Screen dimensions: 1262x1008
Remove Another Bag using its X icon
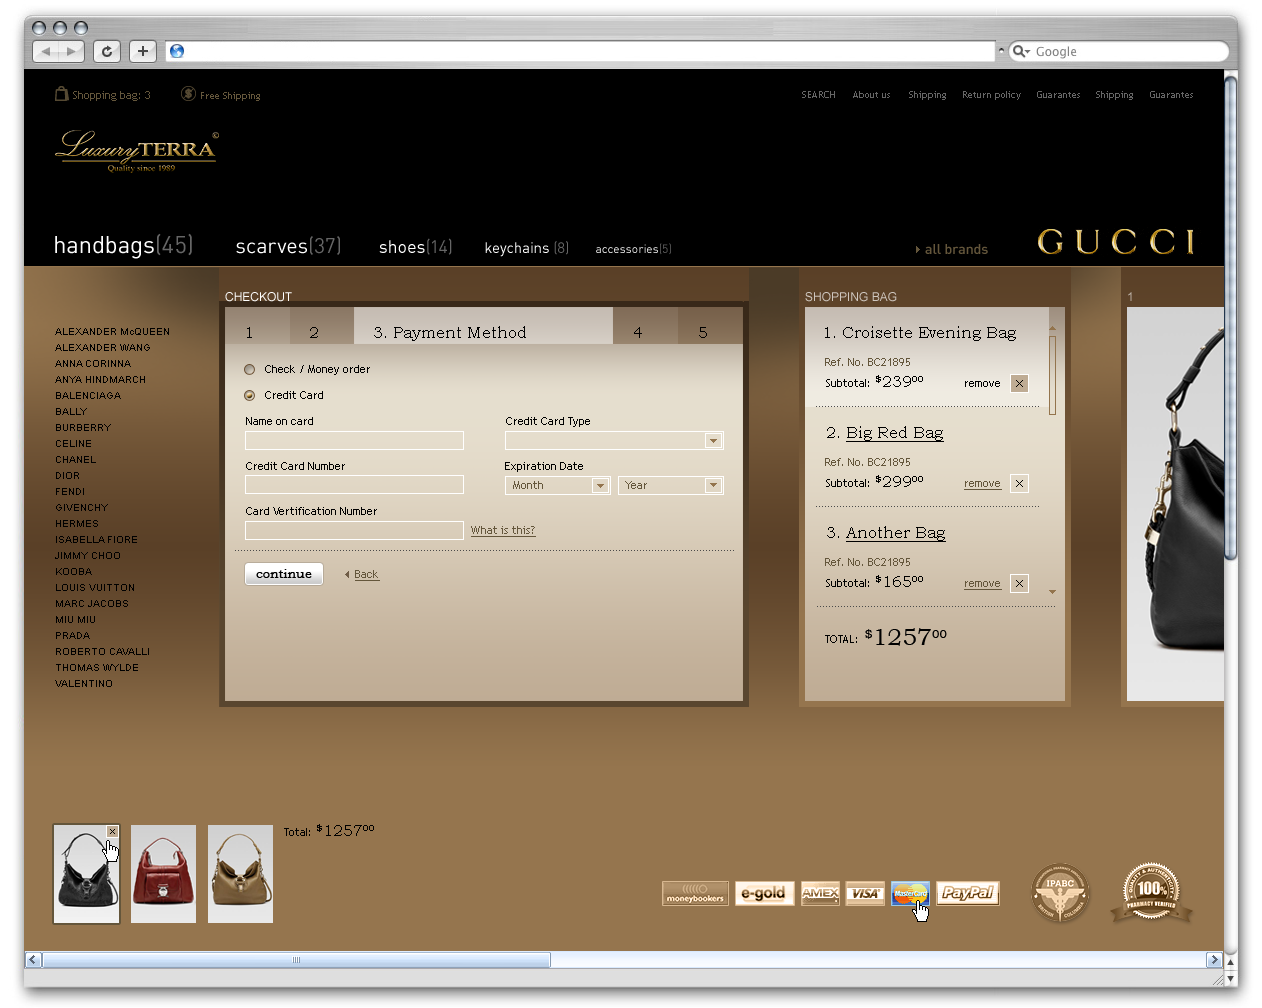point(1019,583)
